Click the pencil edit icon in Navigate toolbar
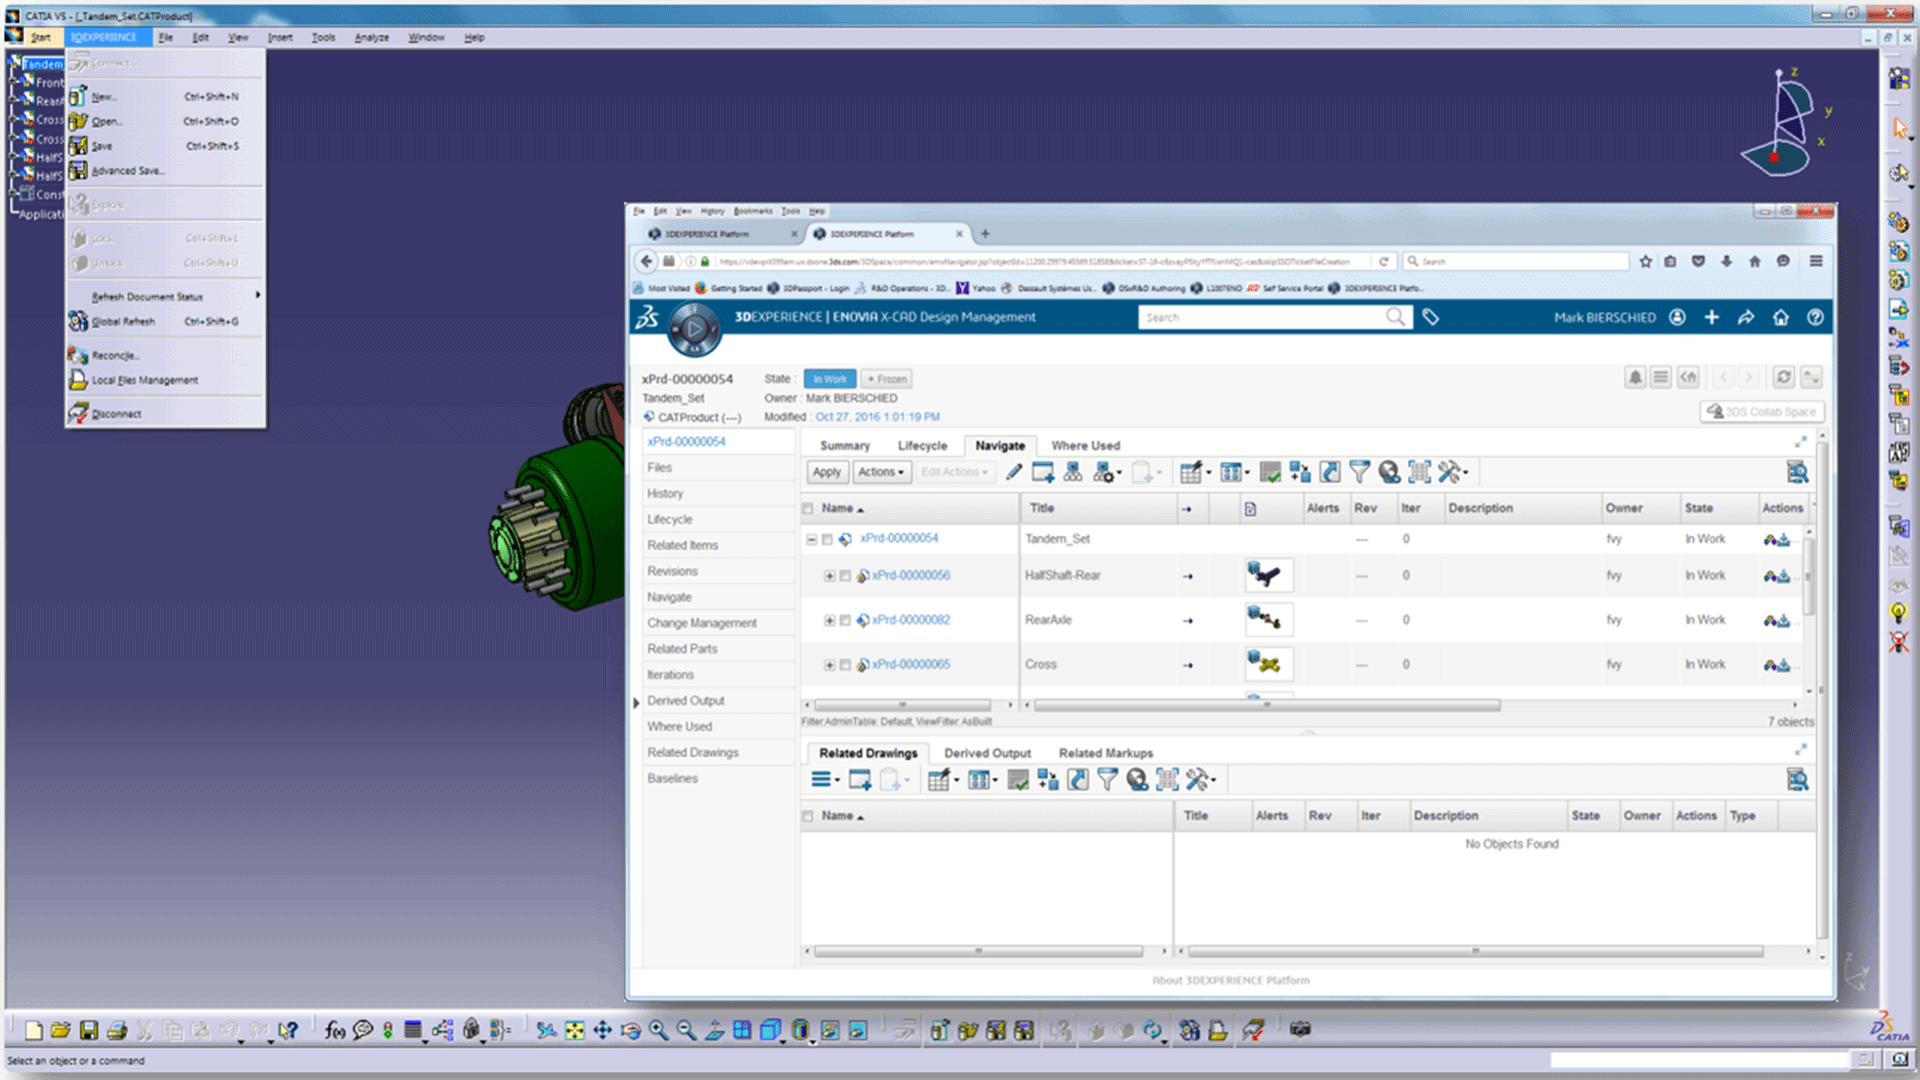 (x=1014, y=472)
